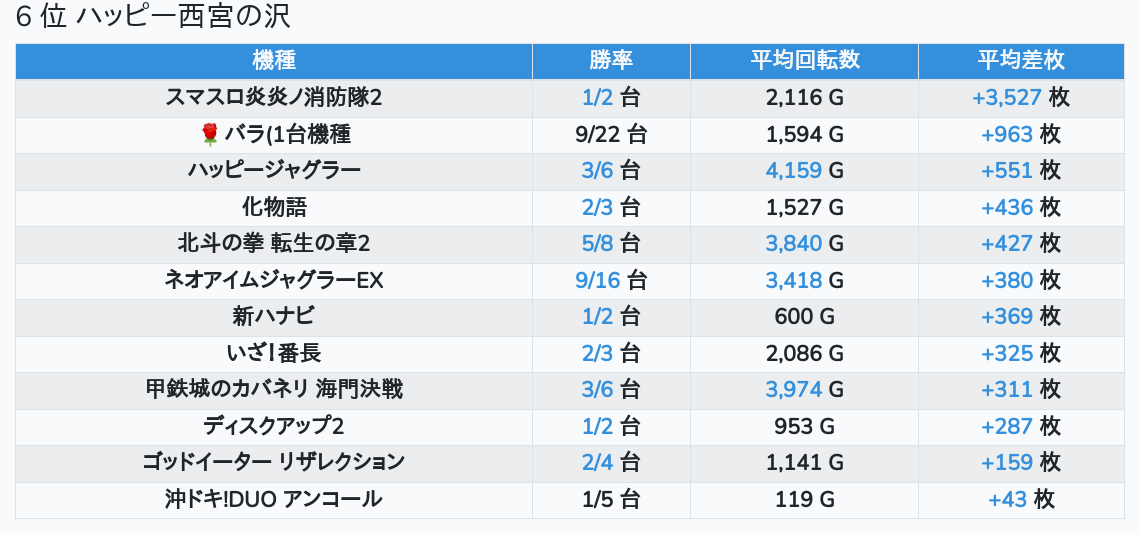Click the いざ!番長 machine name

(274, 353)
